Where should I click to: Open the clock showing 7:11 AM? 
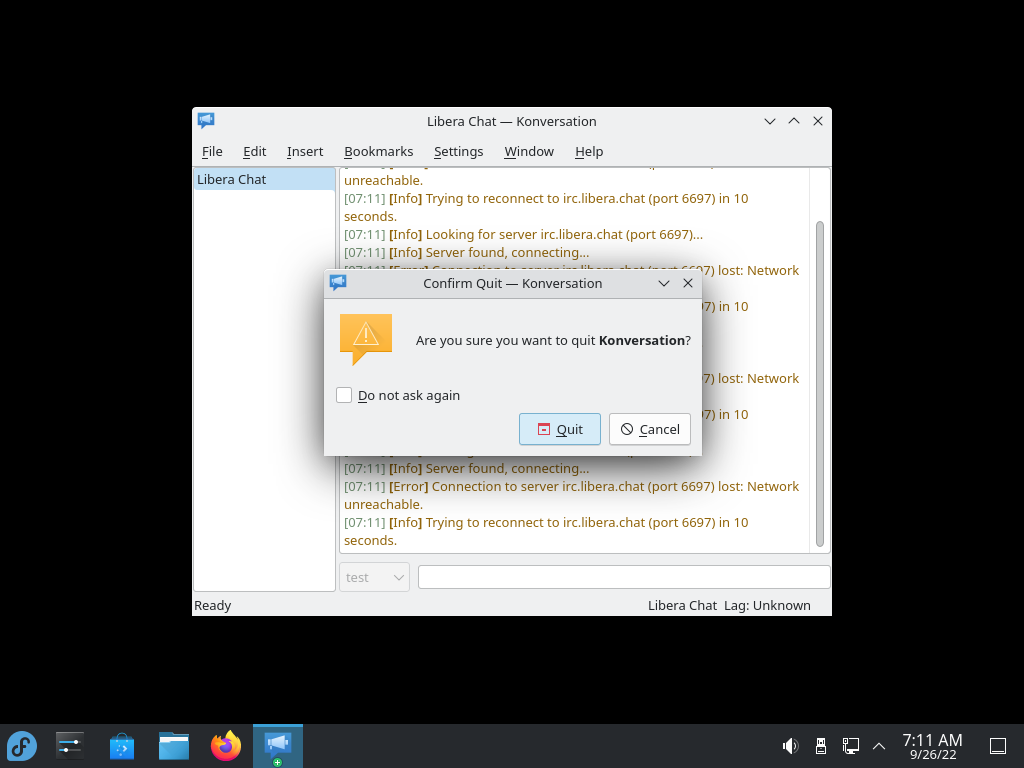(933, 746)
